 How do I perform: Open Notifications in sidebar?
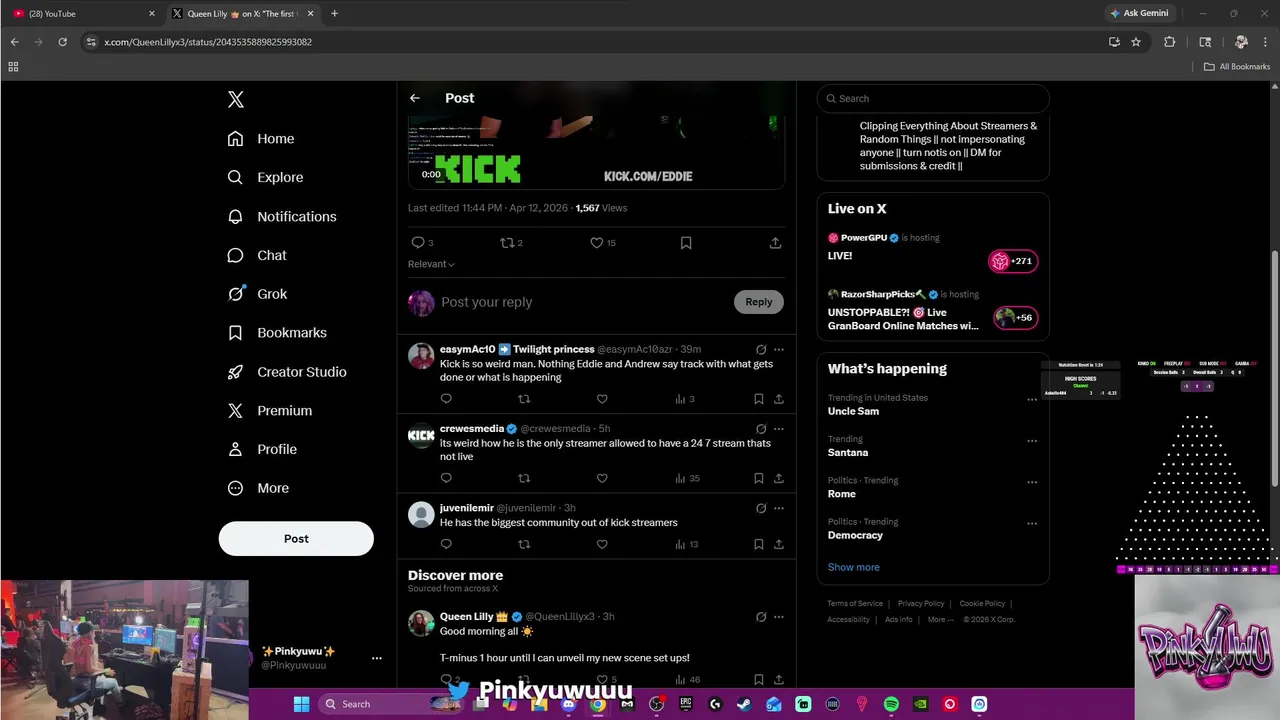tap(282, 216)
